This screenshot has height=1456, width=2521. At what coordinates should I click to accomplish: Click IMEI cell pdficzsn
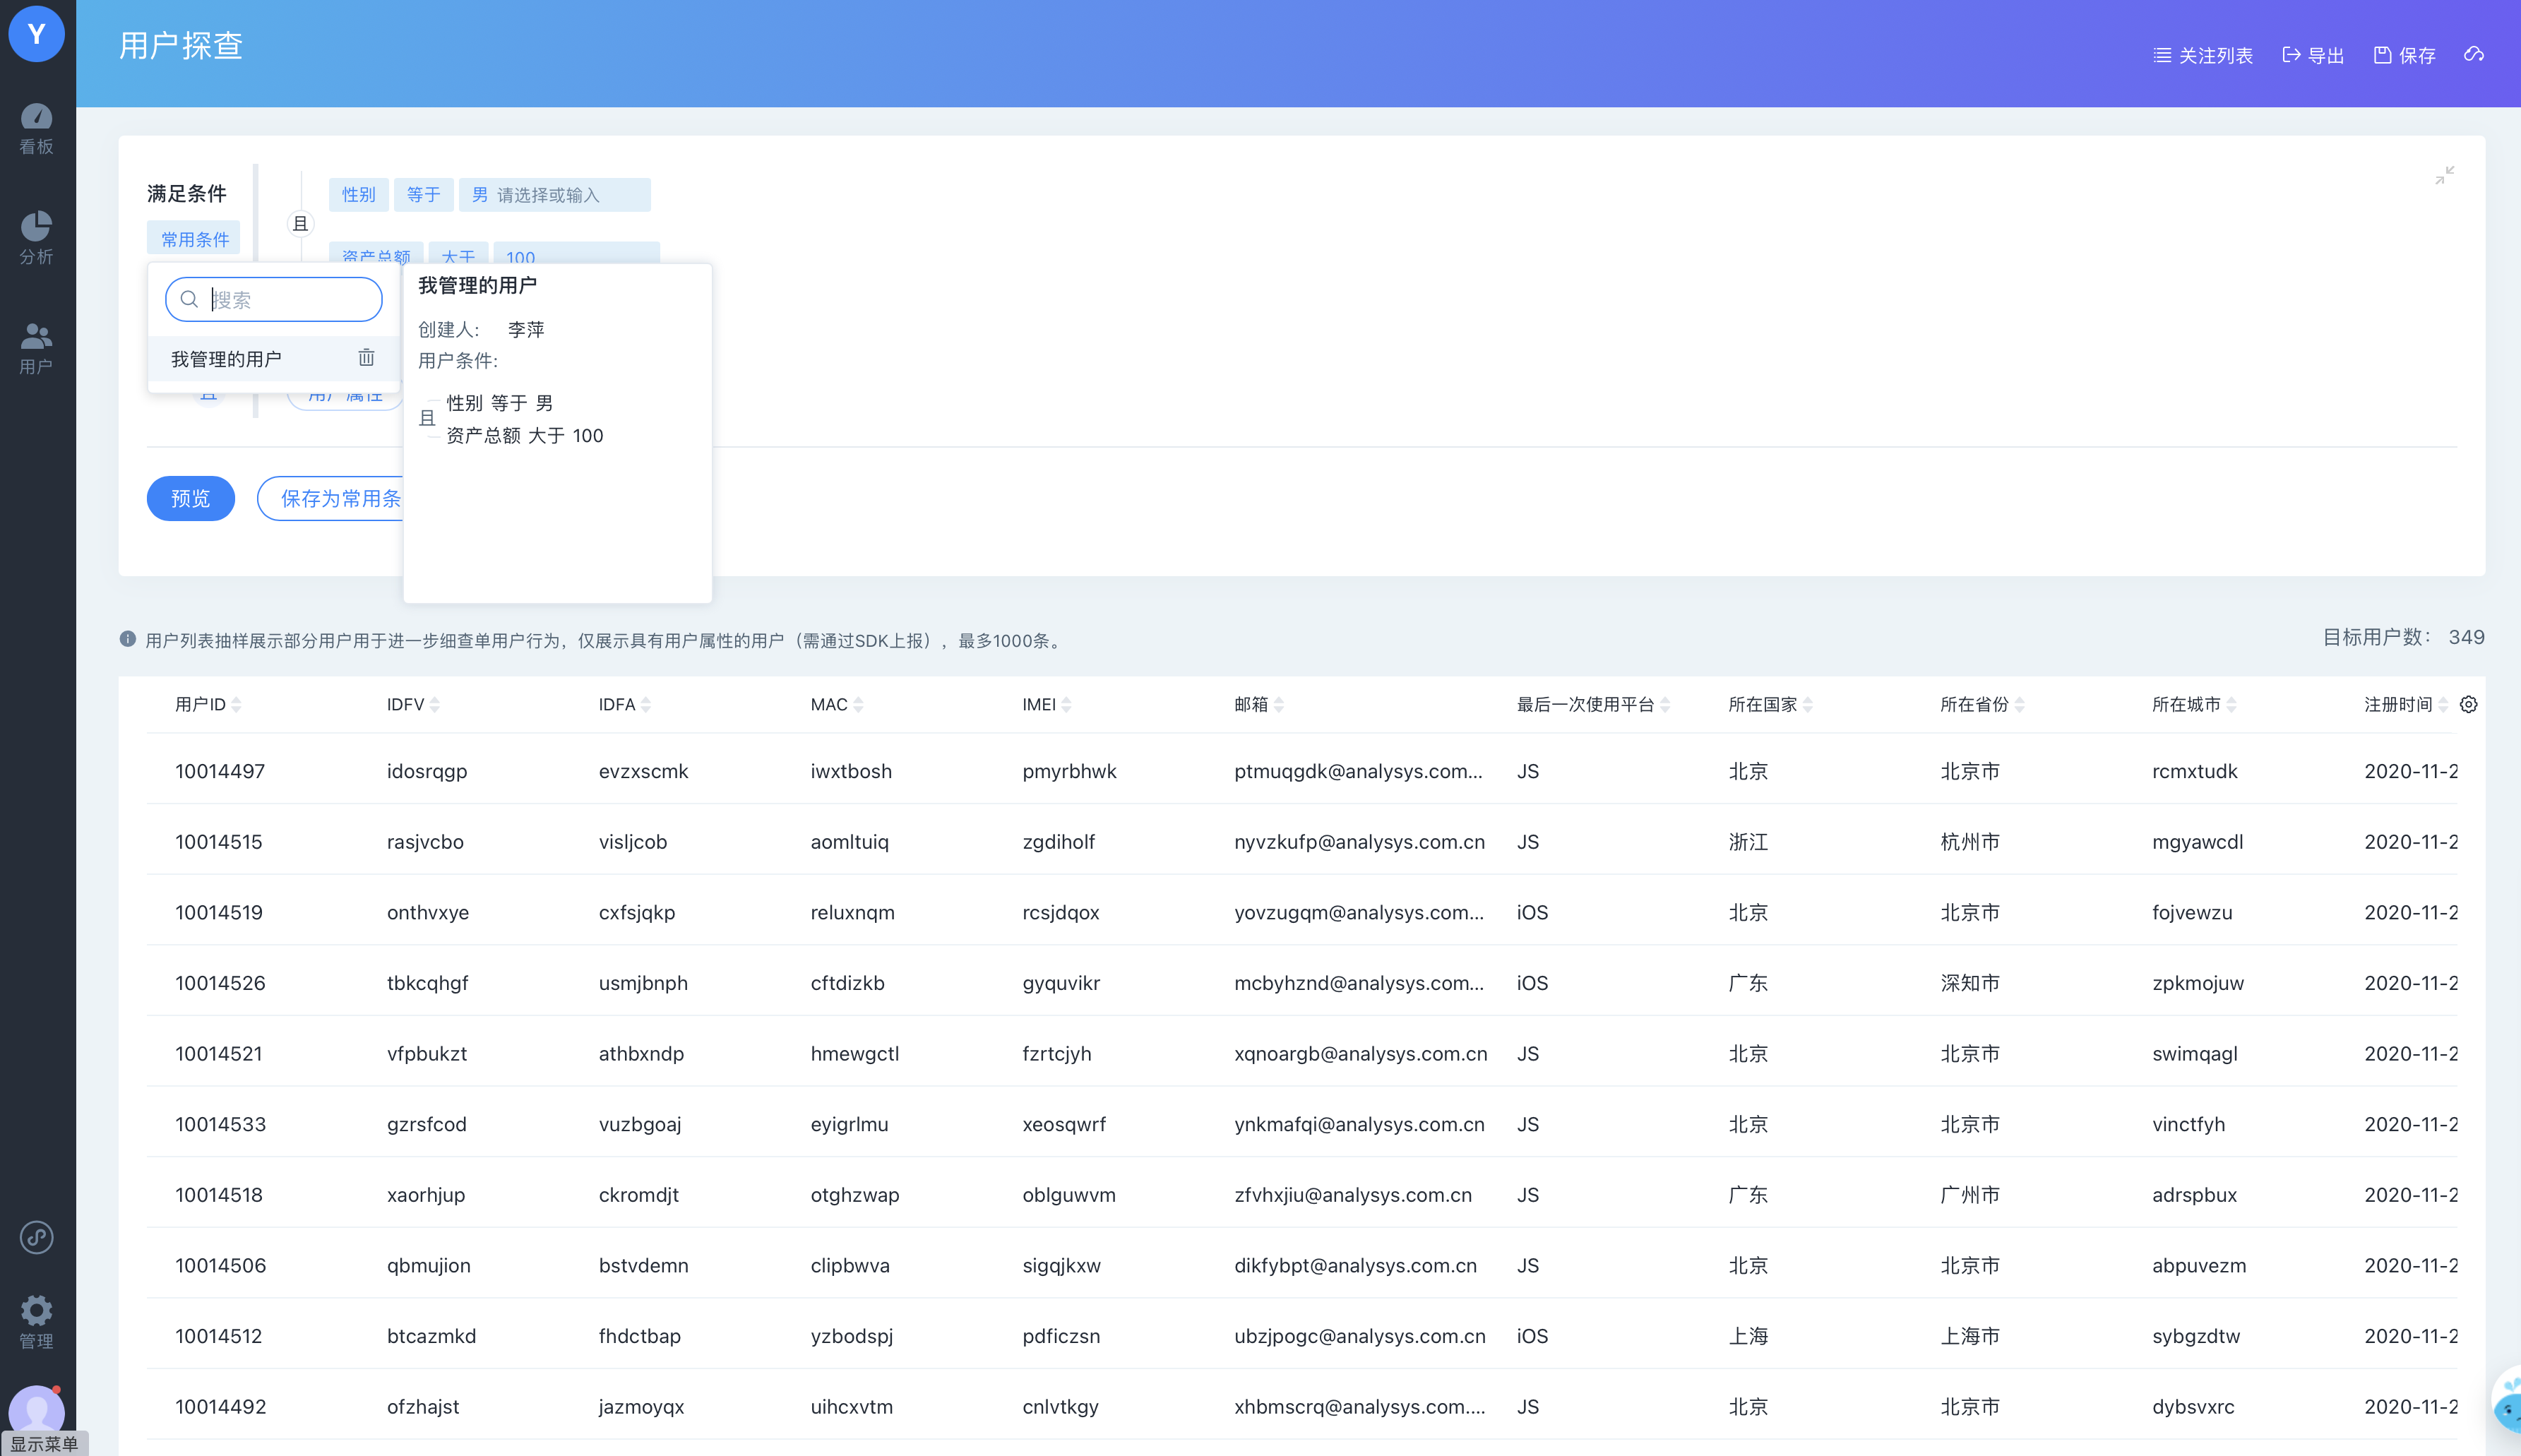[x=1061, y=1336]
